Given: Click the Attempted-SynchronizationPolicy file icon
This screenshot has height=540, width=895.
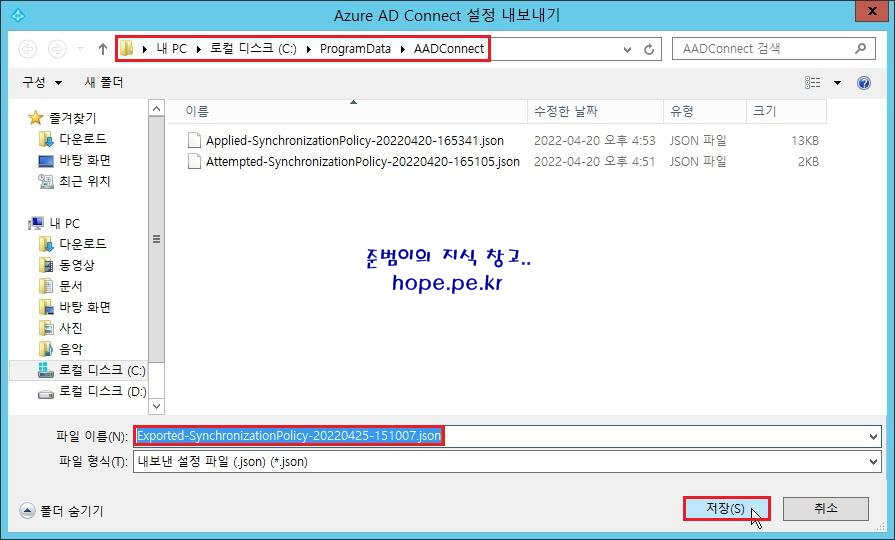Looking at the screenshot, I should (x=195, y=162).
